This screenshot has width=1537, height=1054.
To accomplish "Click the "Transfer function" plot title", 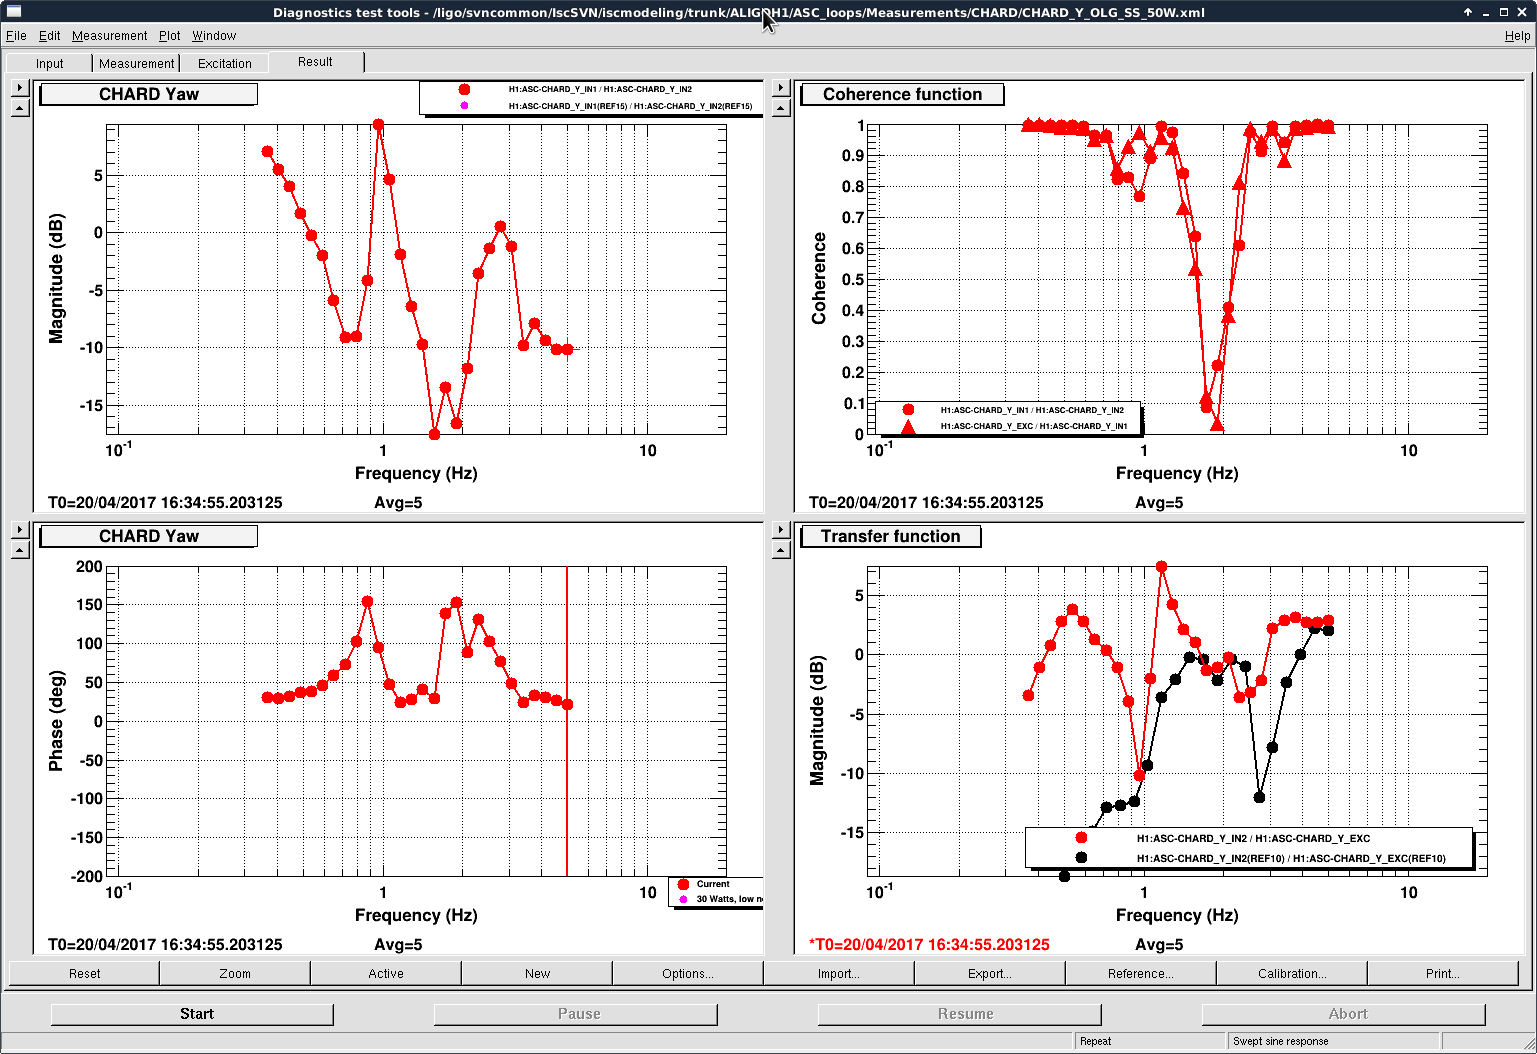I will click(891, 536).
